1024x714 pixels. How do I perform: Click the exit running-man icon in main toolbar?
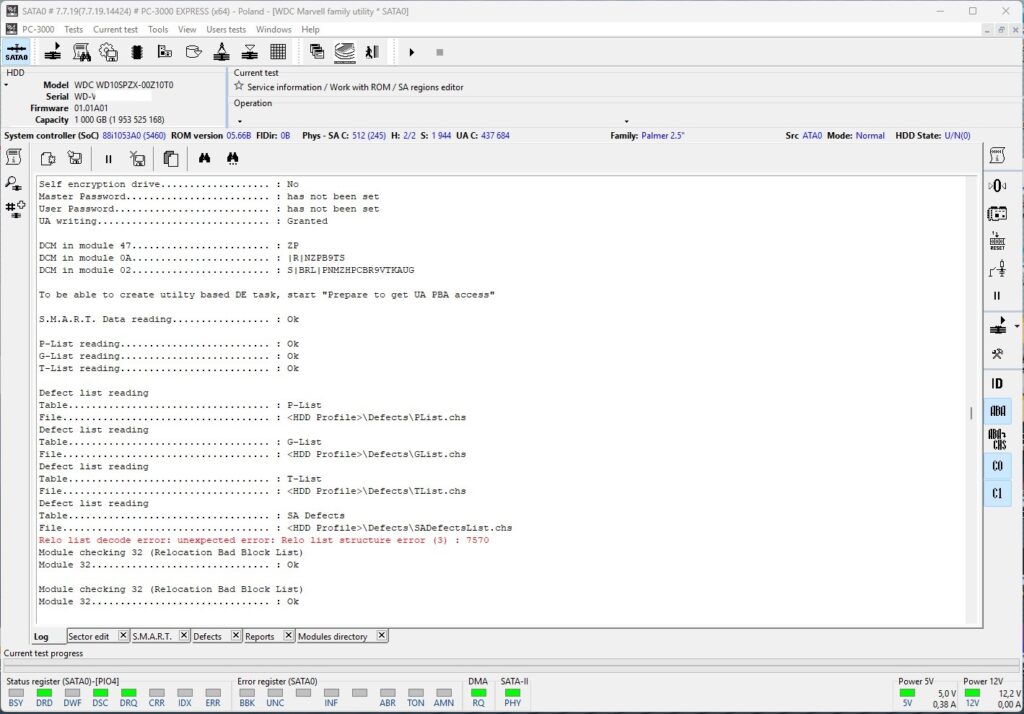372,52
